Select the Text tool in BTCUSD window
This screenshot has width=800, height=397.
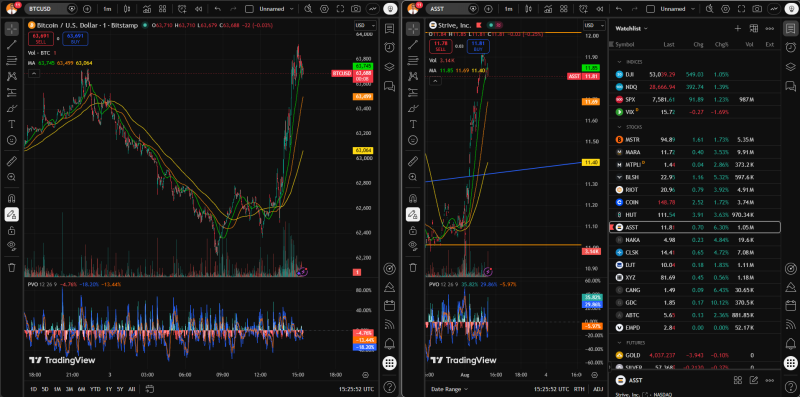tap(12, 124)
